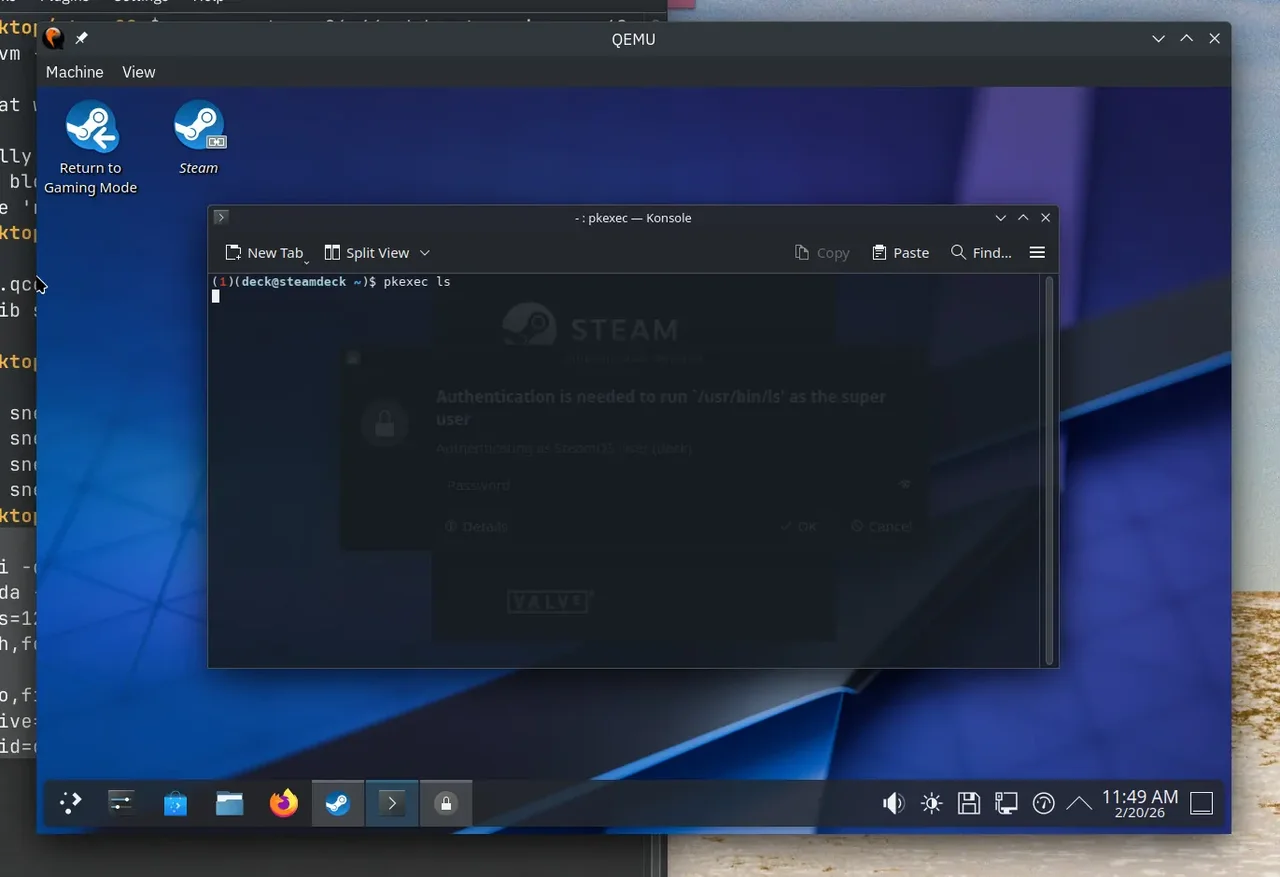Open the brightness settings tray icon
This screenshot has height=877, width=1280.
[932, 803]
